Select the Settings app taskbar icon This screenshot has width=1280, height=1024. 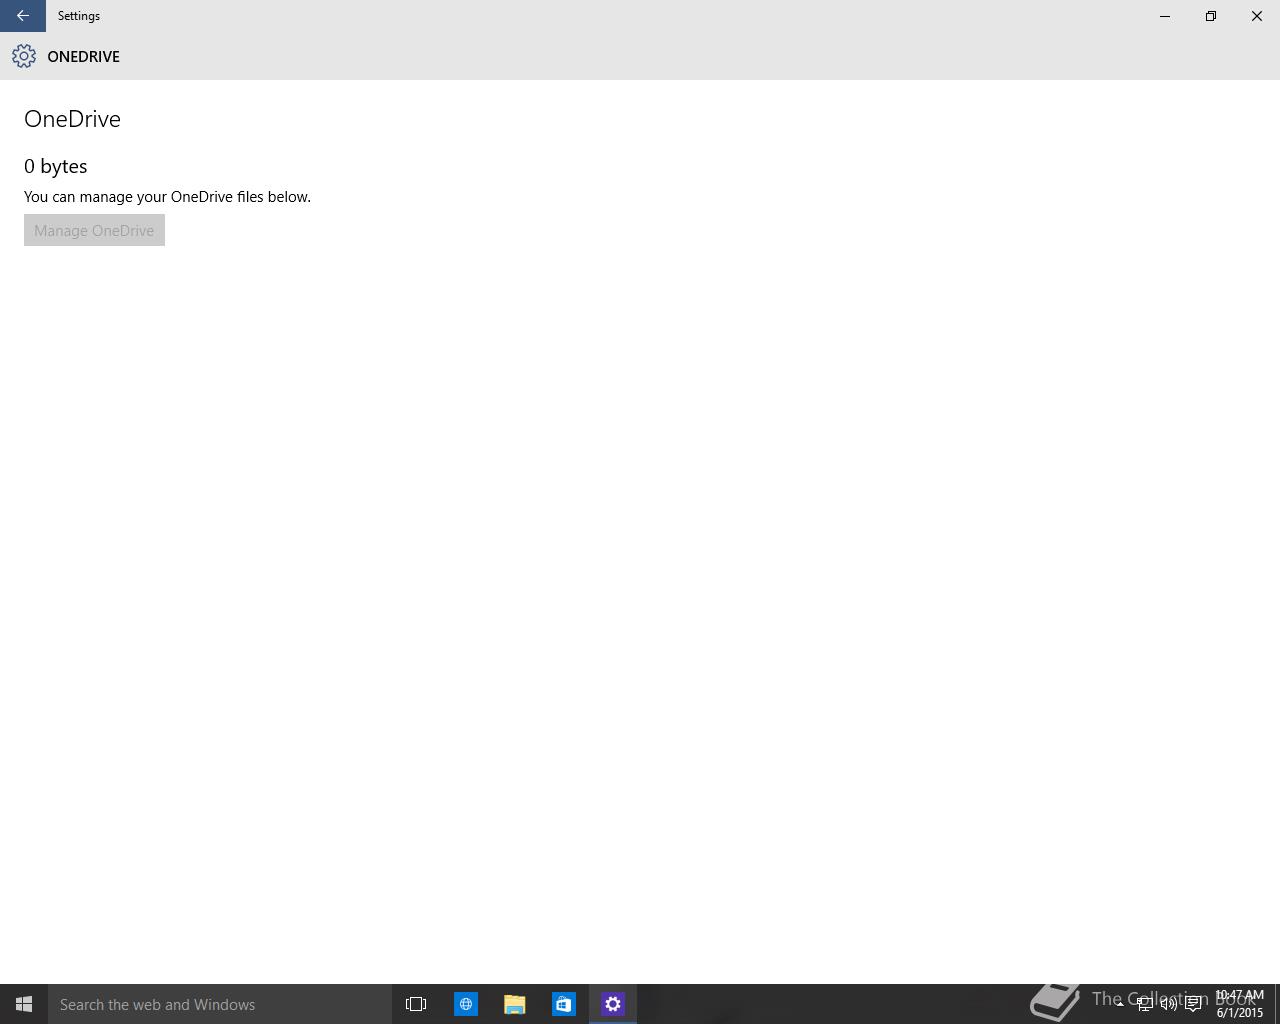(613, 1004)
